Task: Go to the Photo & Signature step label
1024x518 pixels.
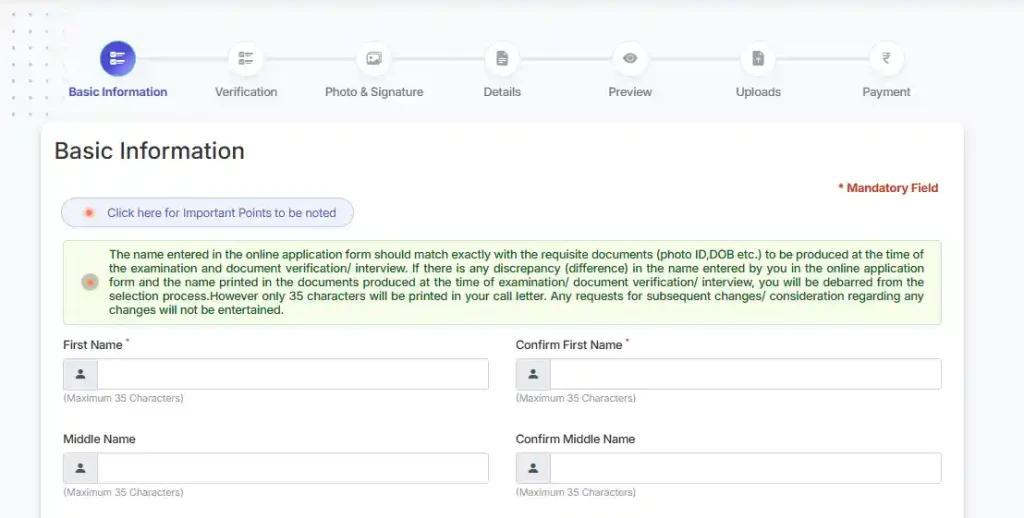Action: pos(374,92)
